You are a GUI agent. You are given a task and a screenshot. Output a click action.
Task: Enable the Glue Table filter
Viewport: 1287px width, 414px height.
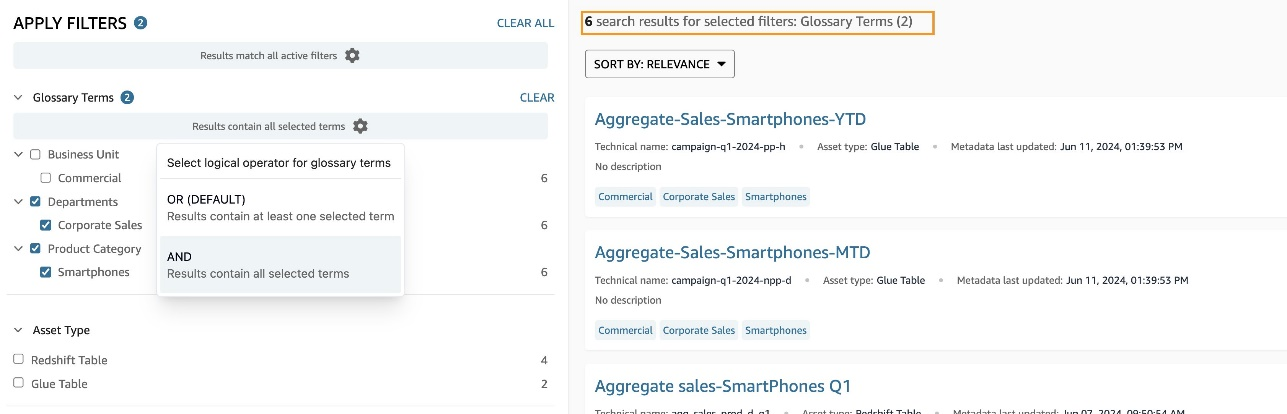pyautogui.click(x=19, y=384)
